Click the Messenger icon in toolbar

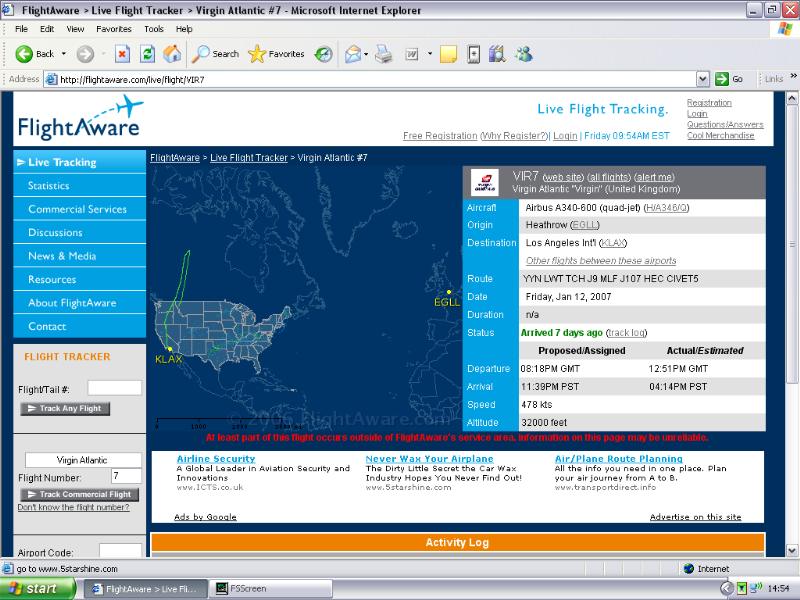coord(523,54)
